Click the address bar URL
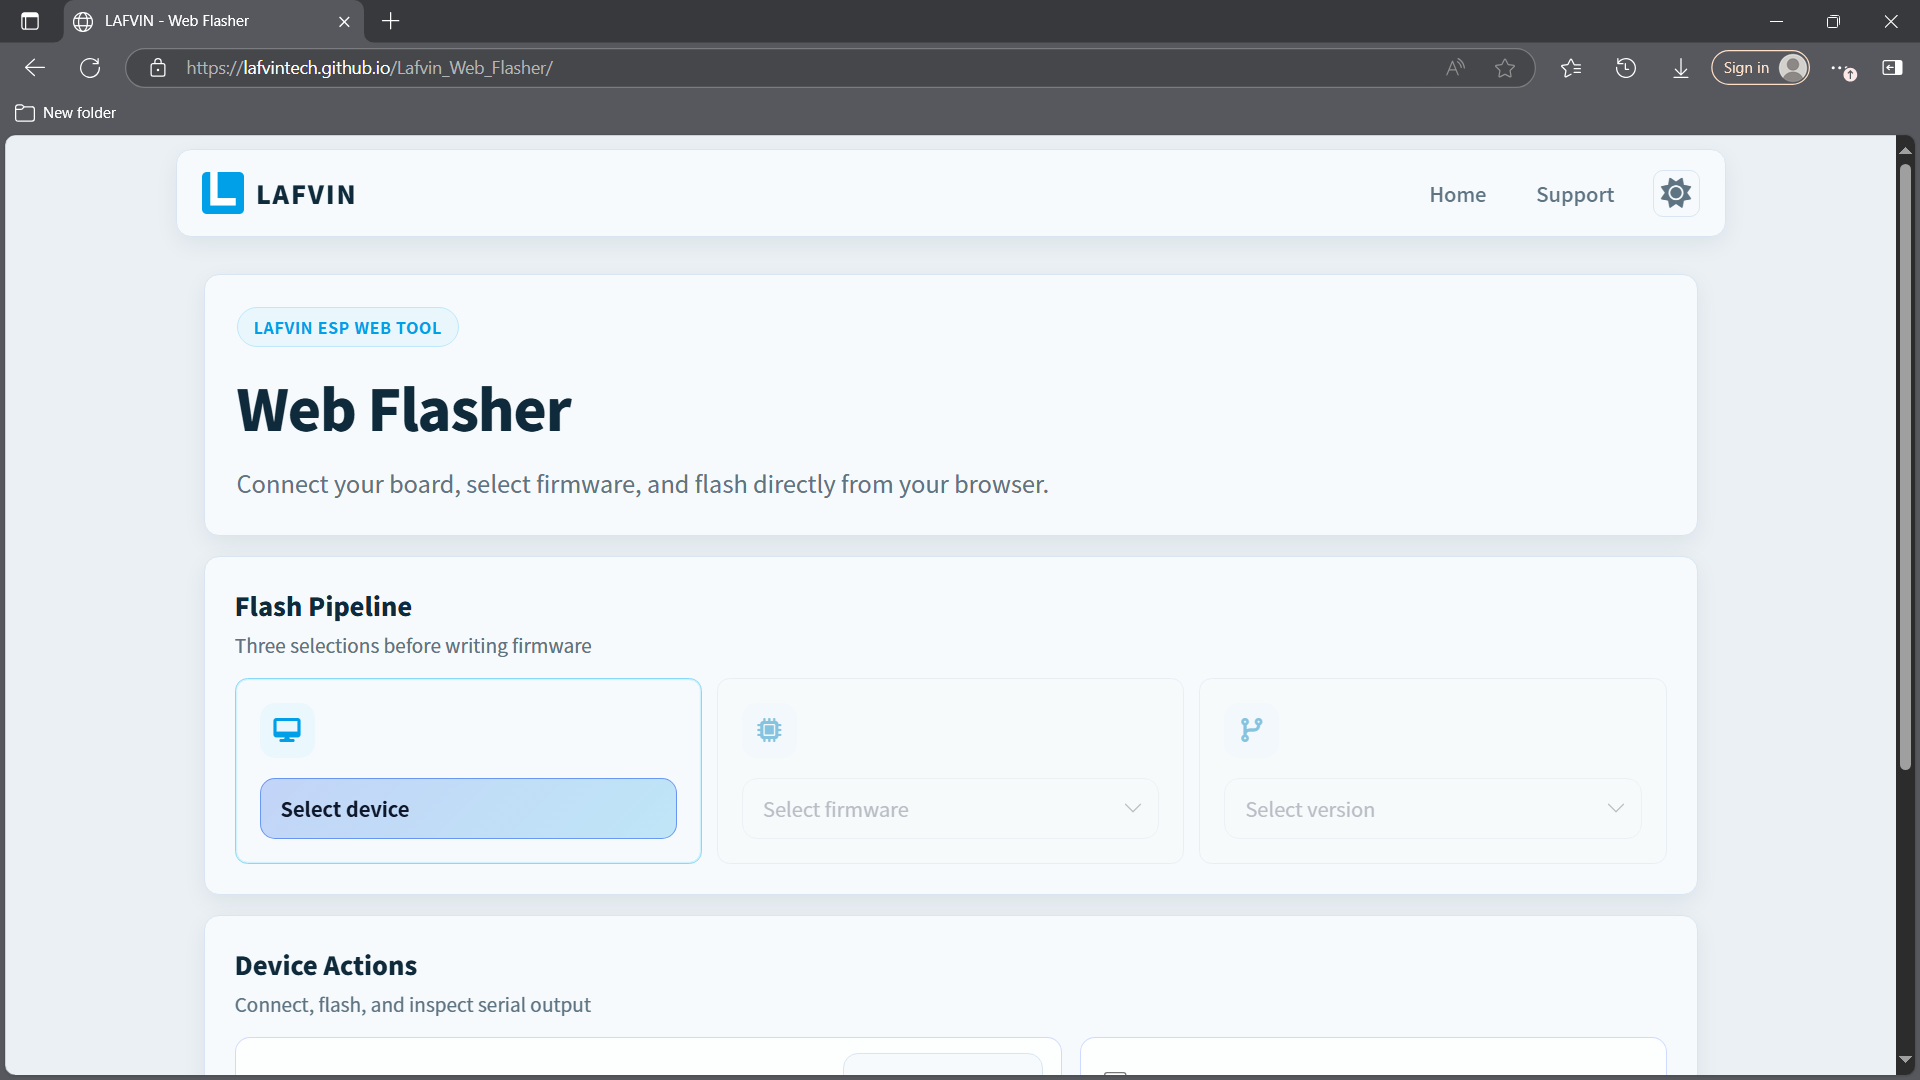 click(x=369, y=68)
